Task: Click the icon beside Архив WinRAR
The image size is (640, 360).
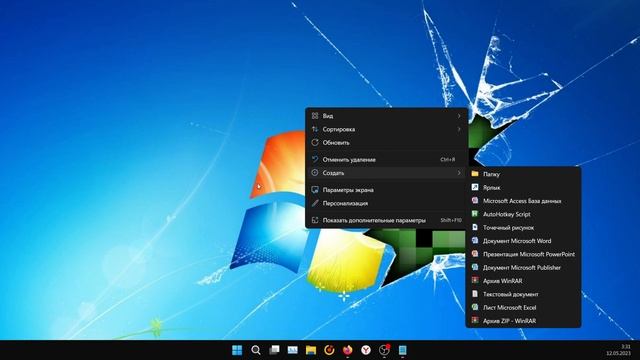Action: pyautogui.click(x=475, y=280)
